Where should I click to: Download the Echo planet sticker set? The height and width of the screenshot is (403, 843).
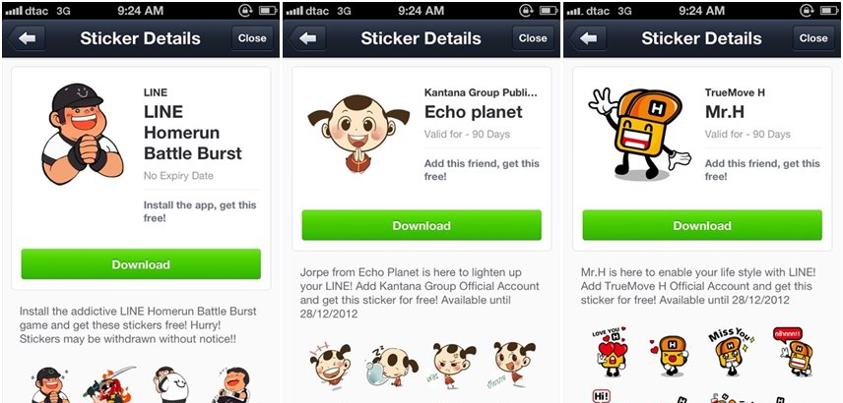(x=422, y=226)
